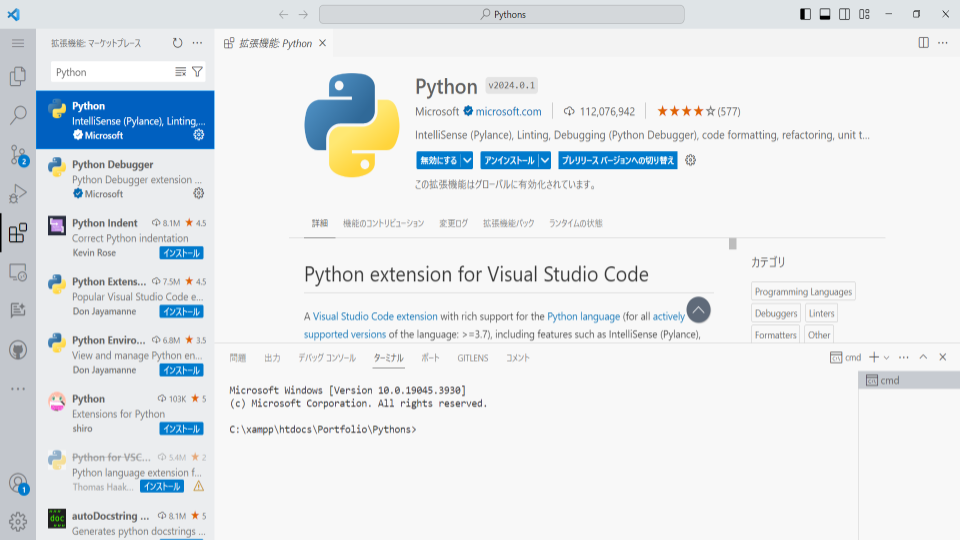Image resolution: width=960 pixels, height=540 pixels.
Task: Open new terminal profile dropdown arrow
Action: [x=887, y=358]
